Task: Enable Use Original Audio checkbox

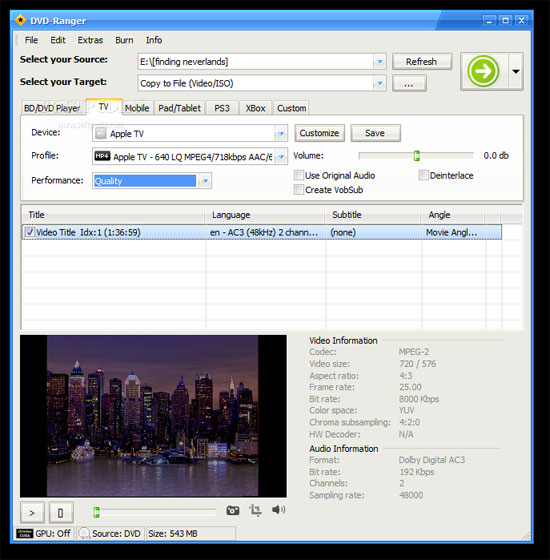Action: tap(299, 175)
